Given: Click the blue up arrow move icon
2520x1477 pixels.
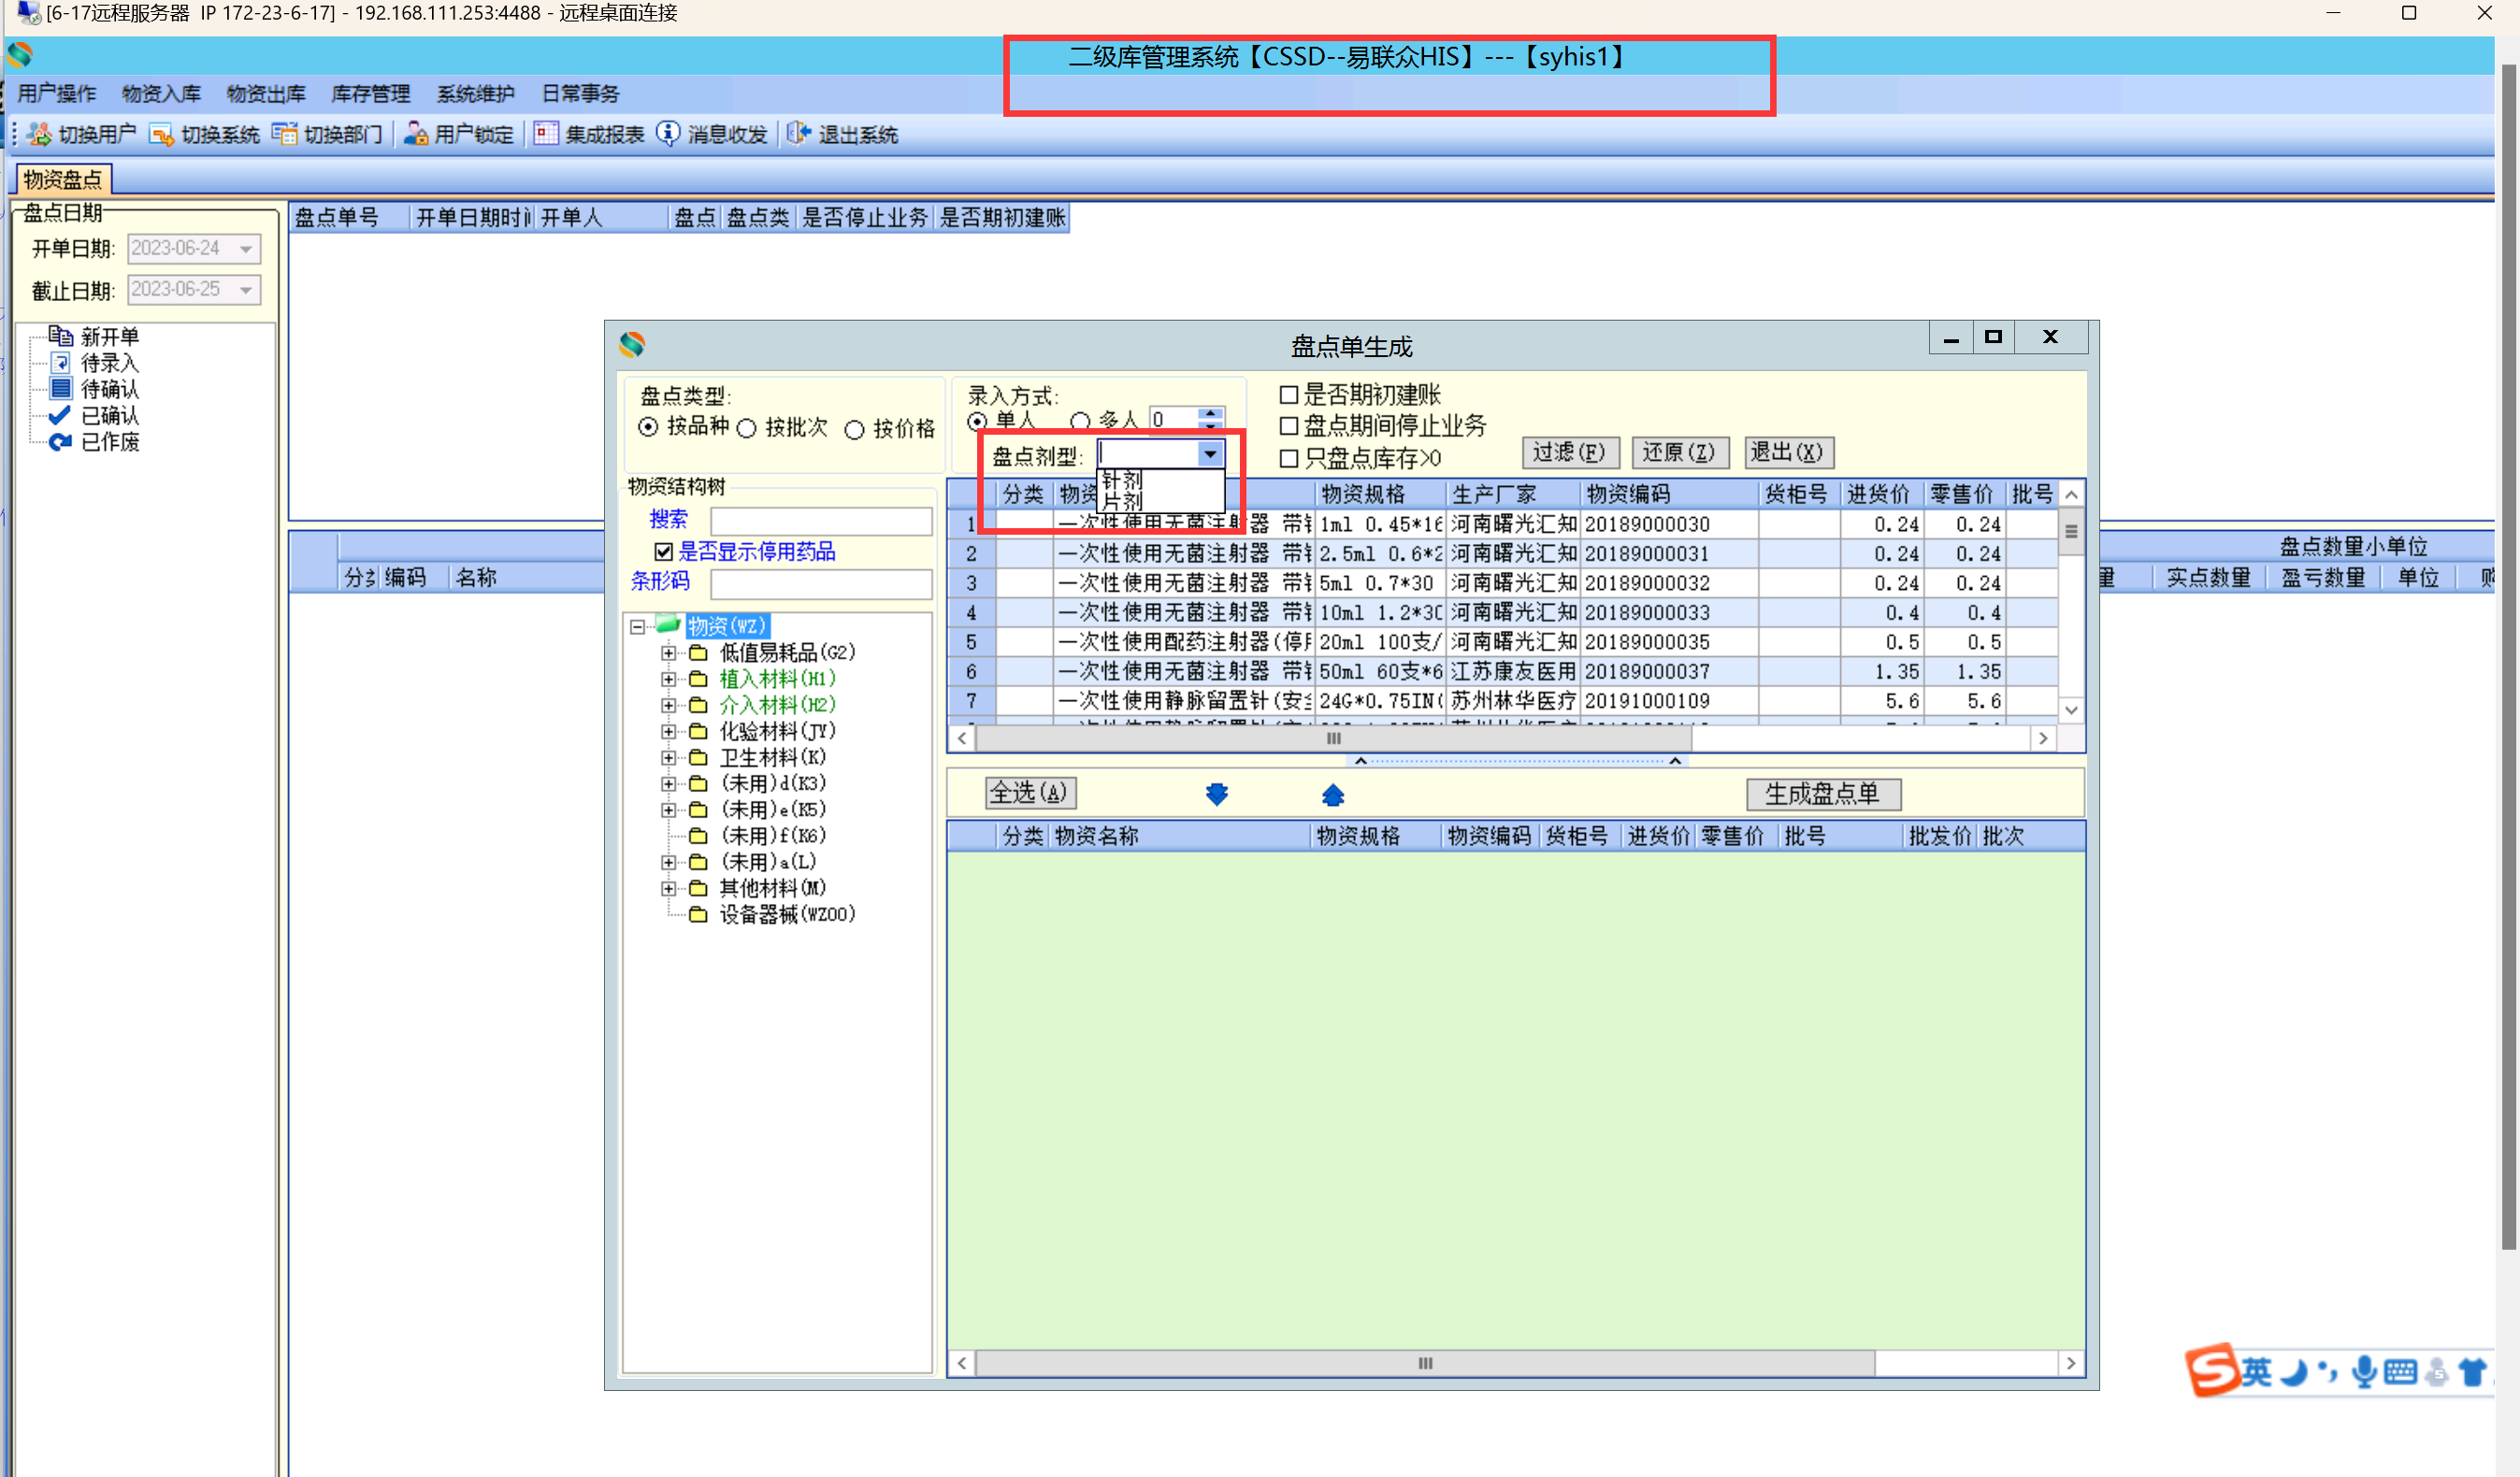Looking at the screenshot, I should [x=1332, y=794].
